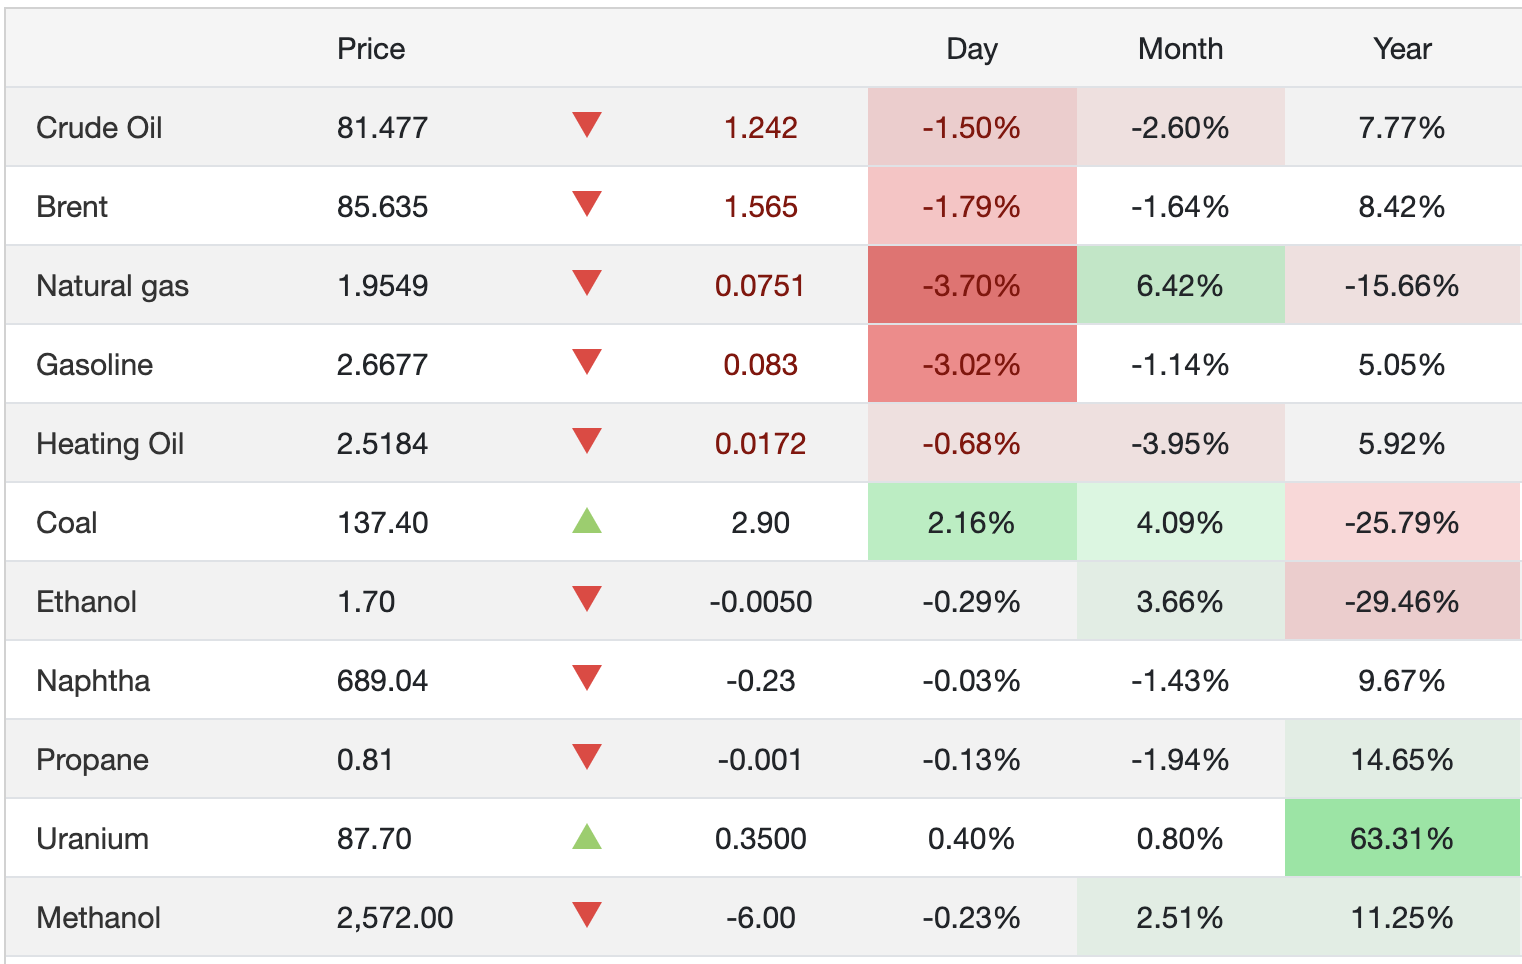The width and height of the screenshot is (1522, 964).
Task: Click Gasoline day change -3.02%
Action: point(972,365)
